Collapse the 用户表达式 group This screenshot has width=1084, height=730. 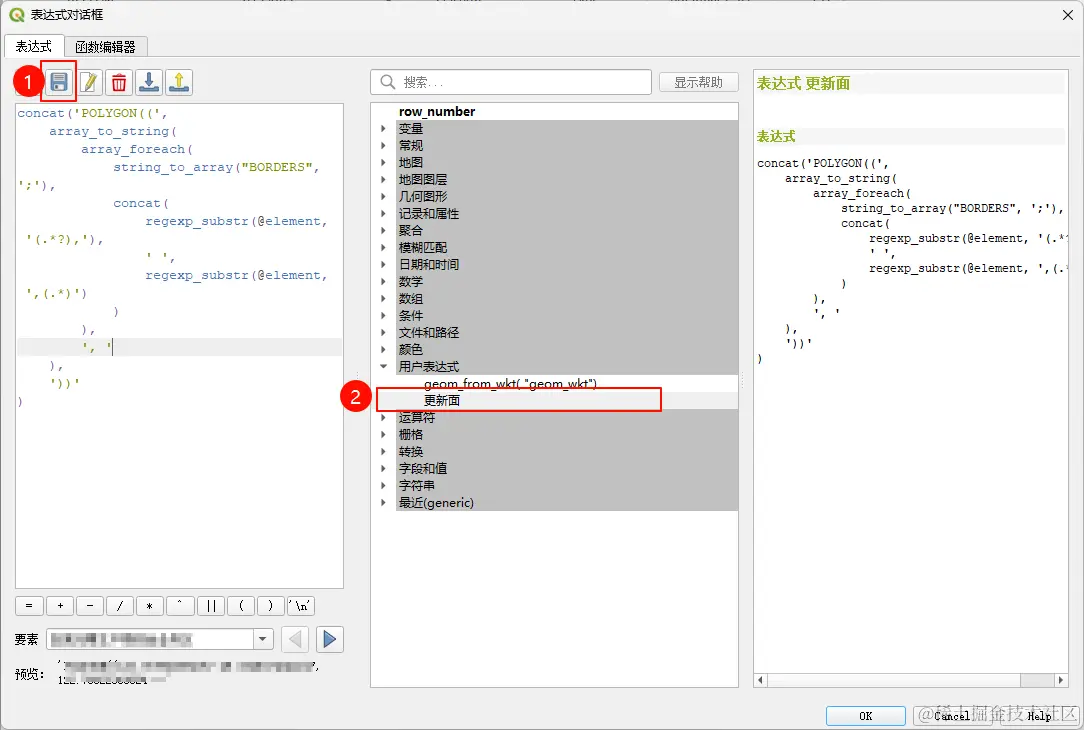(x=384, y=366)
